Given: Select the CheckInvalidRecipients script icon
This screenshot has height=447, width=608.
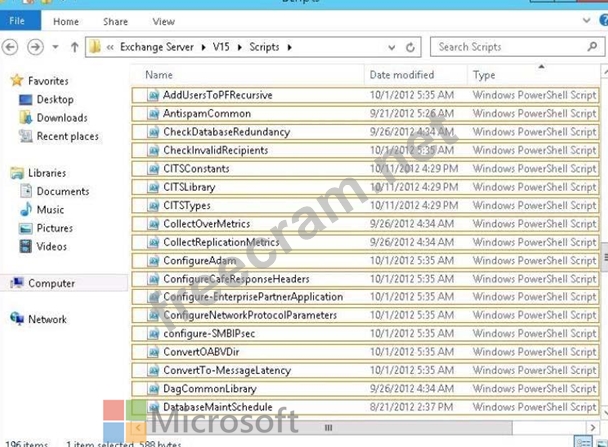Looking at the screenshot, I should (154, 150).
